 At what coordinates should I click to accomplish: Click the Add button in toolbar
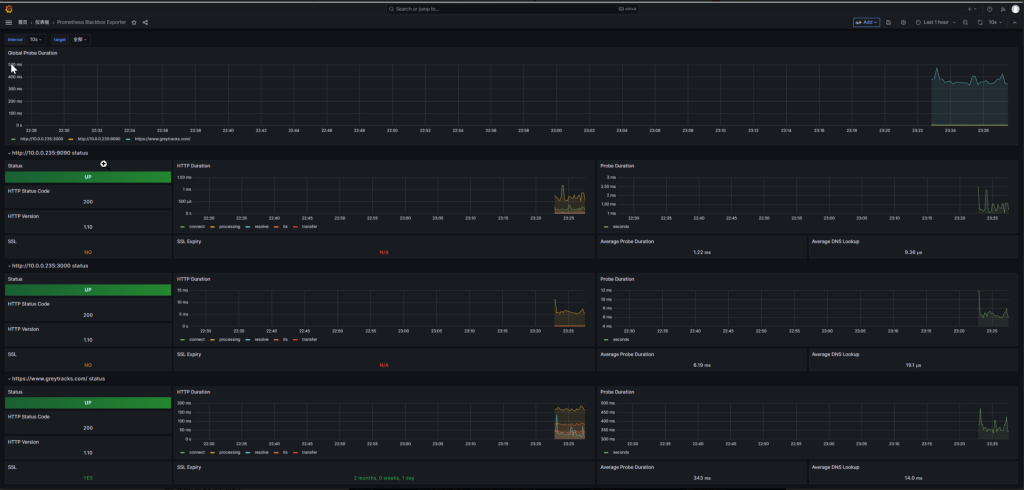tap(866, 22)
